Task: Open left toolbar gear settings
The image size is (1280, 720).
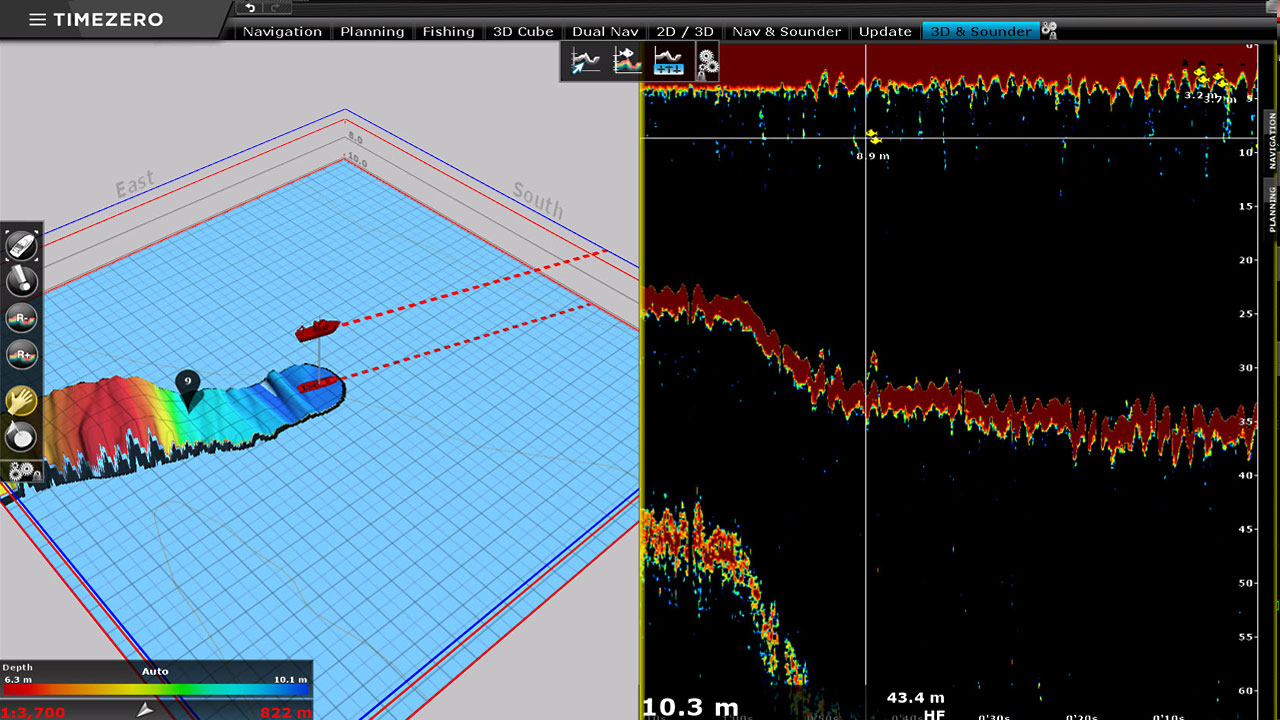Action: pos(22,471)
